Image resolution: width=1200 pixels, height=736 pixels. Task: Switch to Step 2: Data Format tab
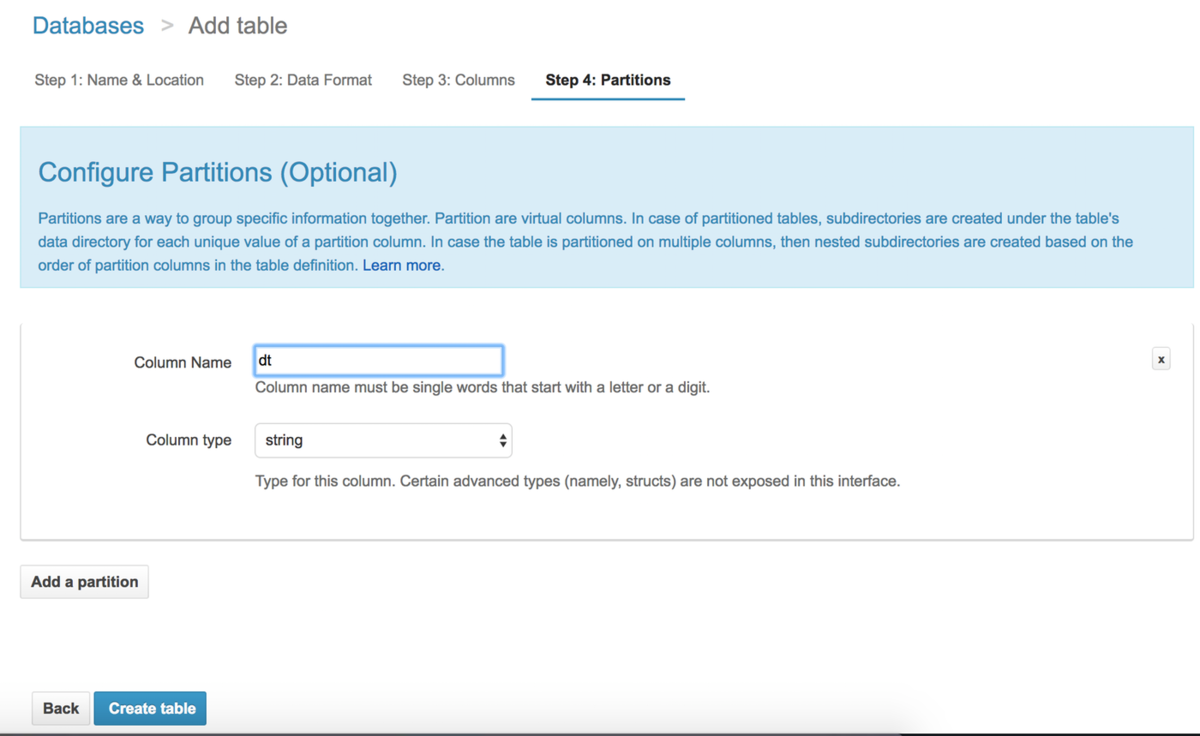[x=303, y=80]
